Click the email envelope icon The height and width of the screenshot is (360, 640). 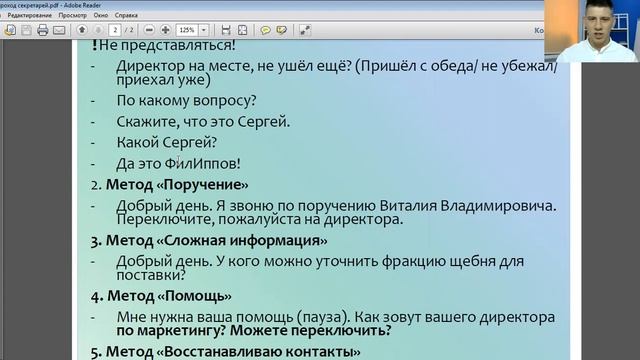click(59, 30)
